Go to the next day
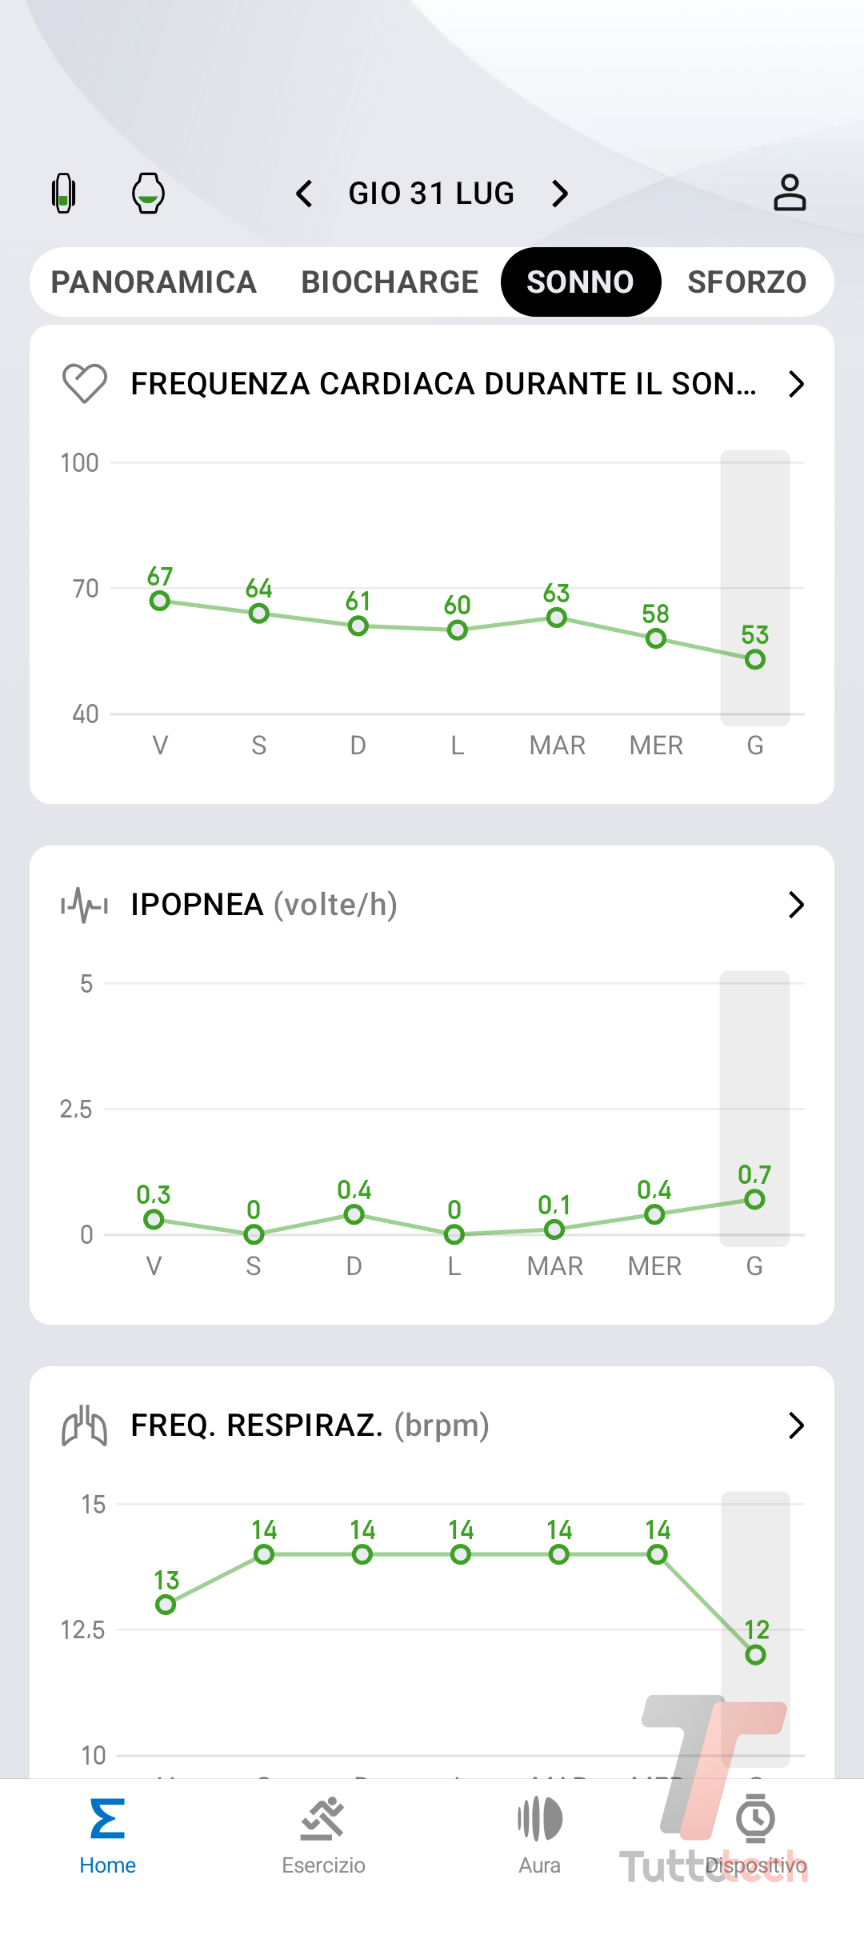This screenshot has width=864, height=1939. (560, 193)
